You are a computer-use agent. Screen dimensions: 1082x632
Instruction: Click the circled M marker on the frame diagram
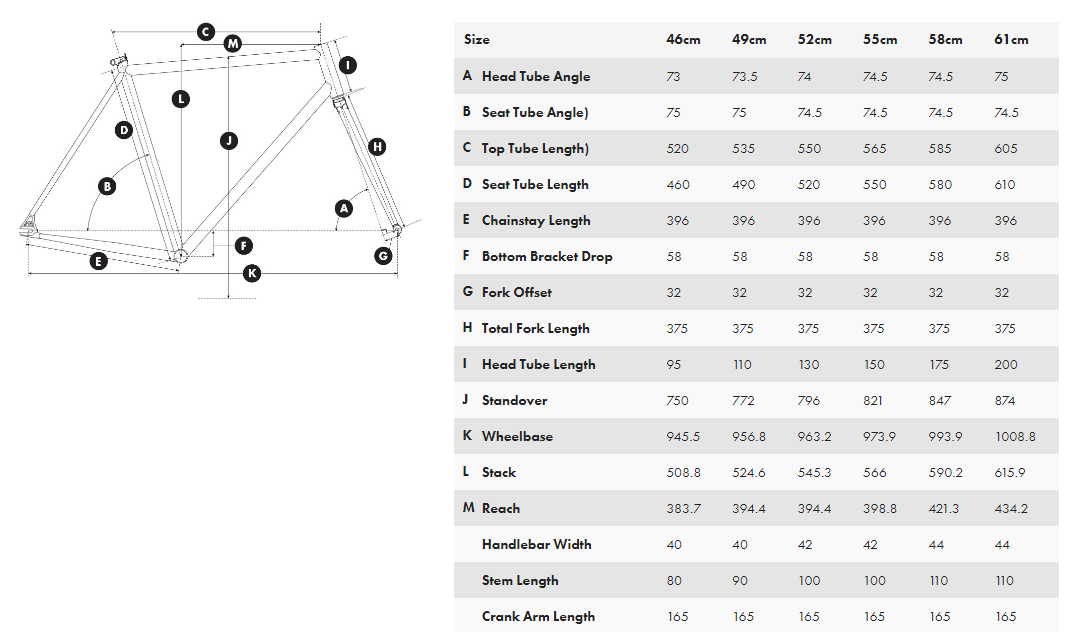coord(233,44)
